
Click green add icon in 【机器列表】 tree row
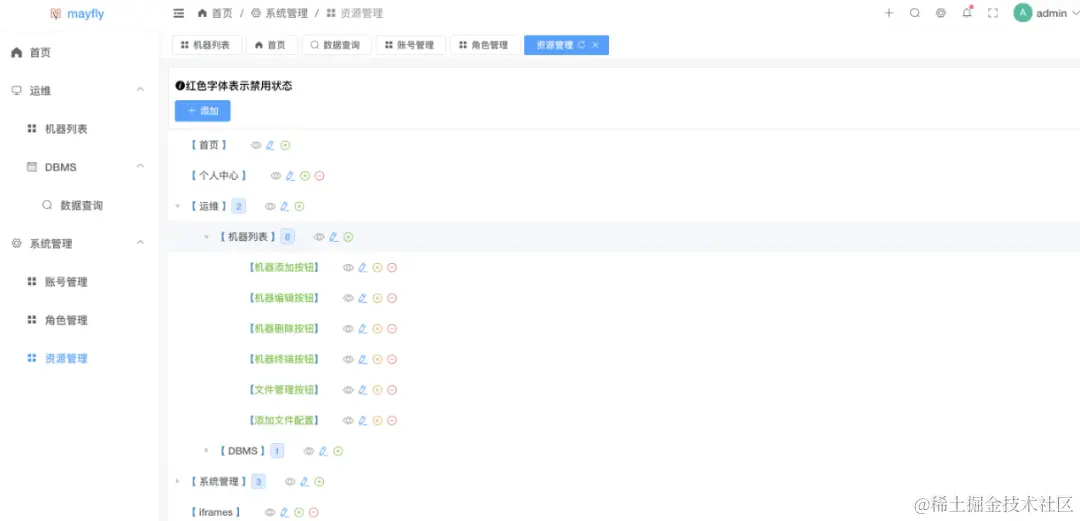tap(349, 237)
